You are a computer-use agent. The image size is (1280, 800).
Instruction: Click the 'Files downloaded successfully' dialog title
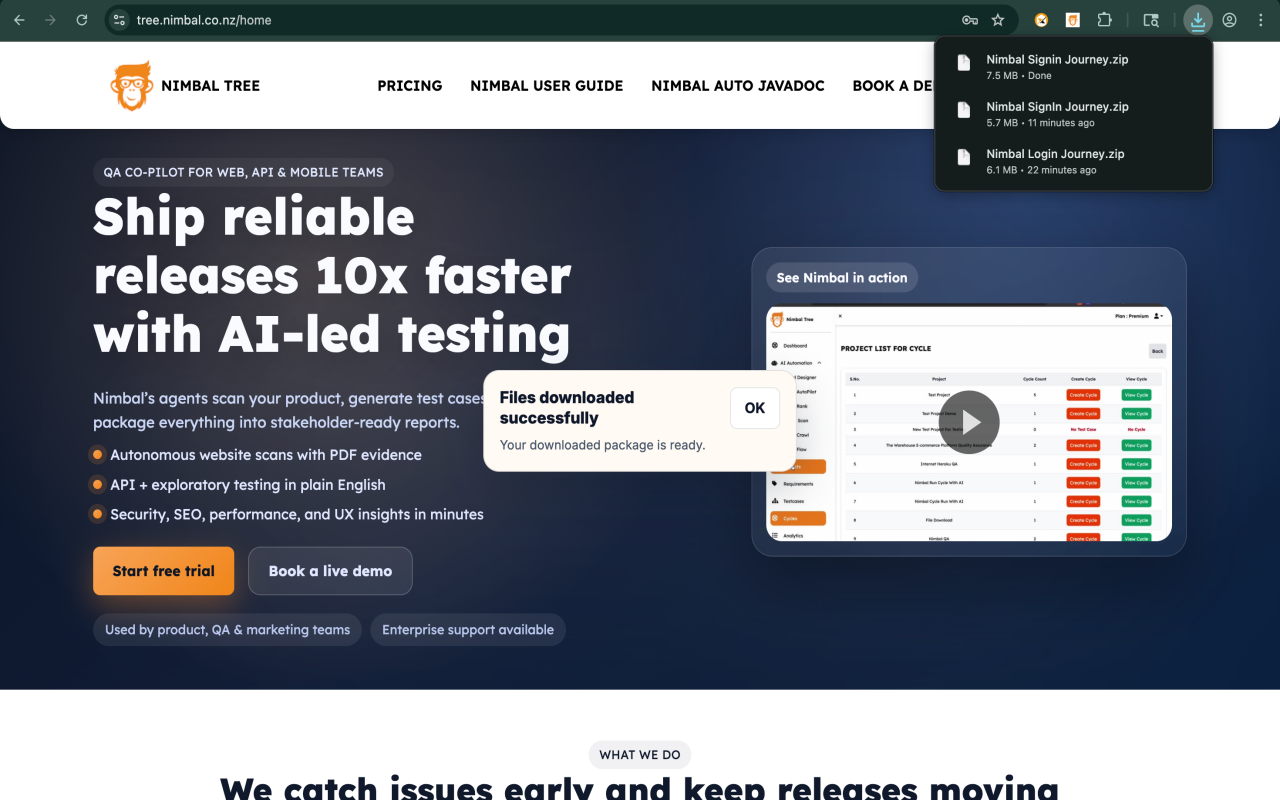pos(567,408)
